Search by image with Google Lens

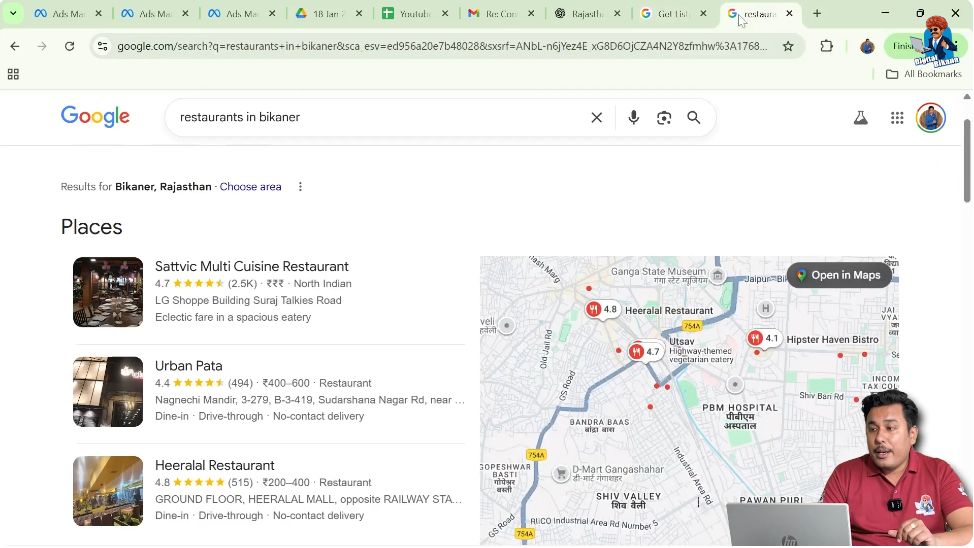pyautogui.click(x=663, y=117)
